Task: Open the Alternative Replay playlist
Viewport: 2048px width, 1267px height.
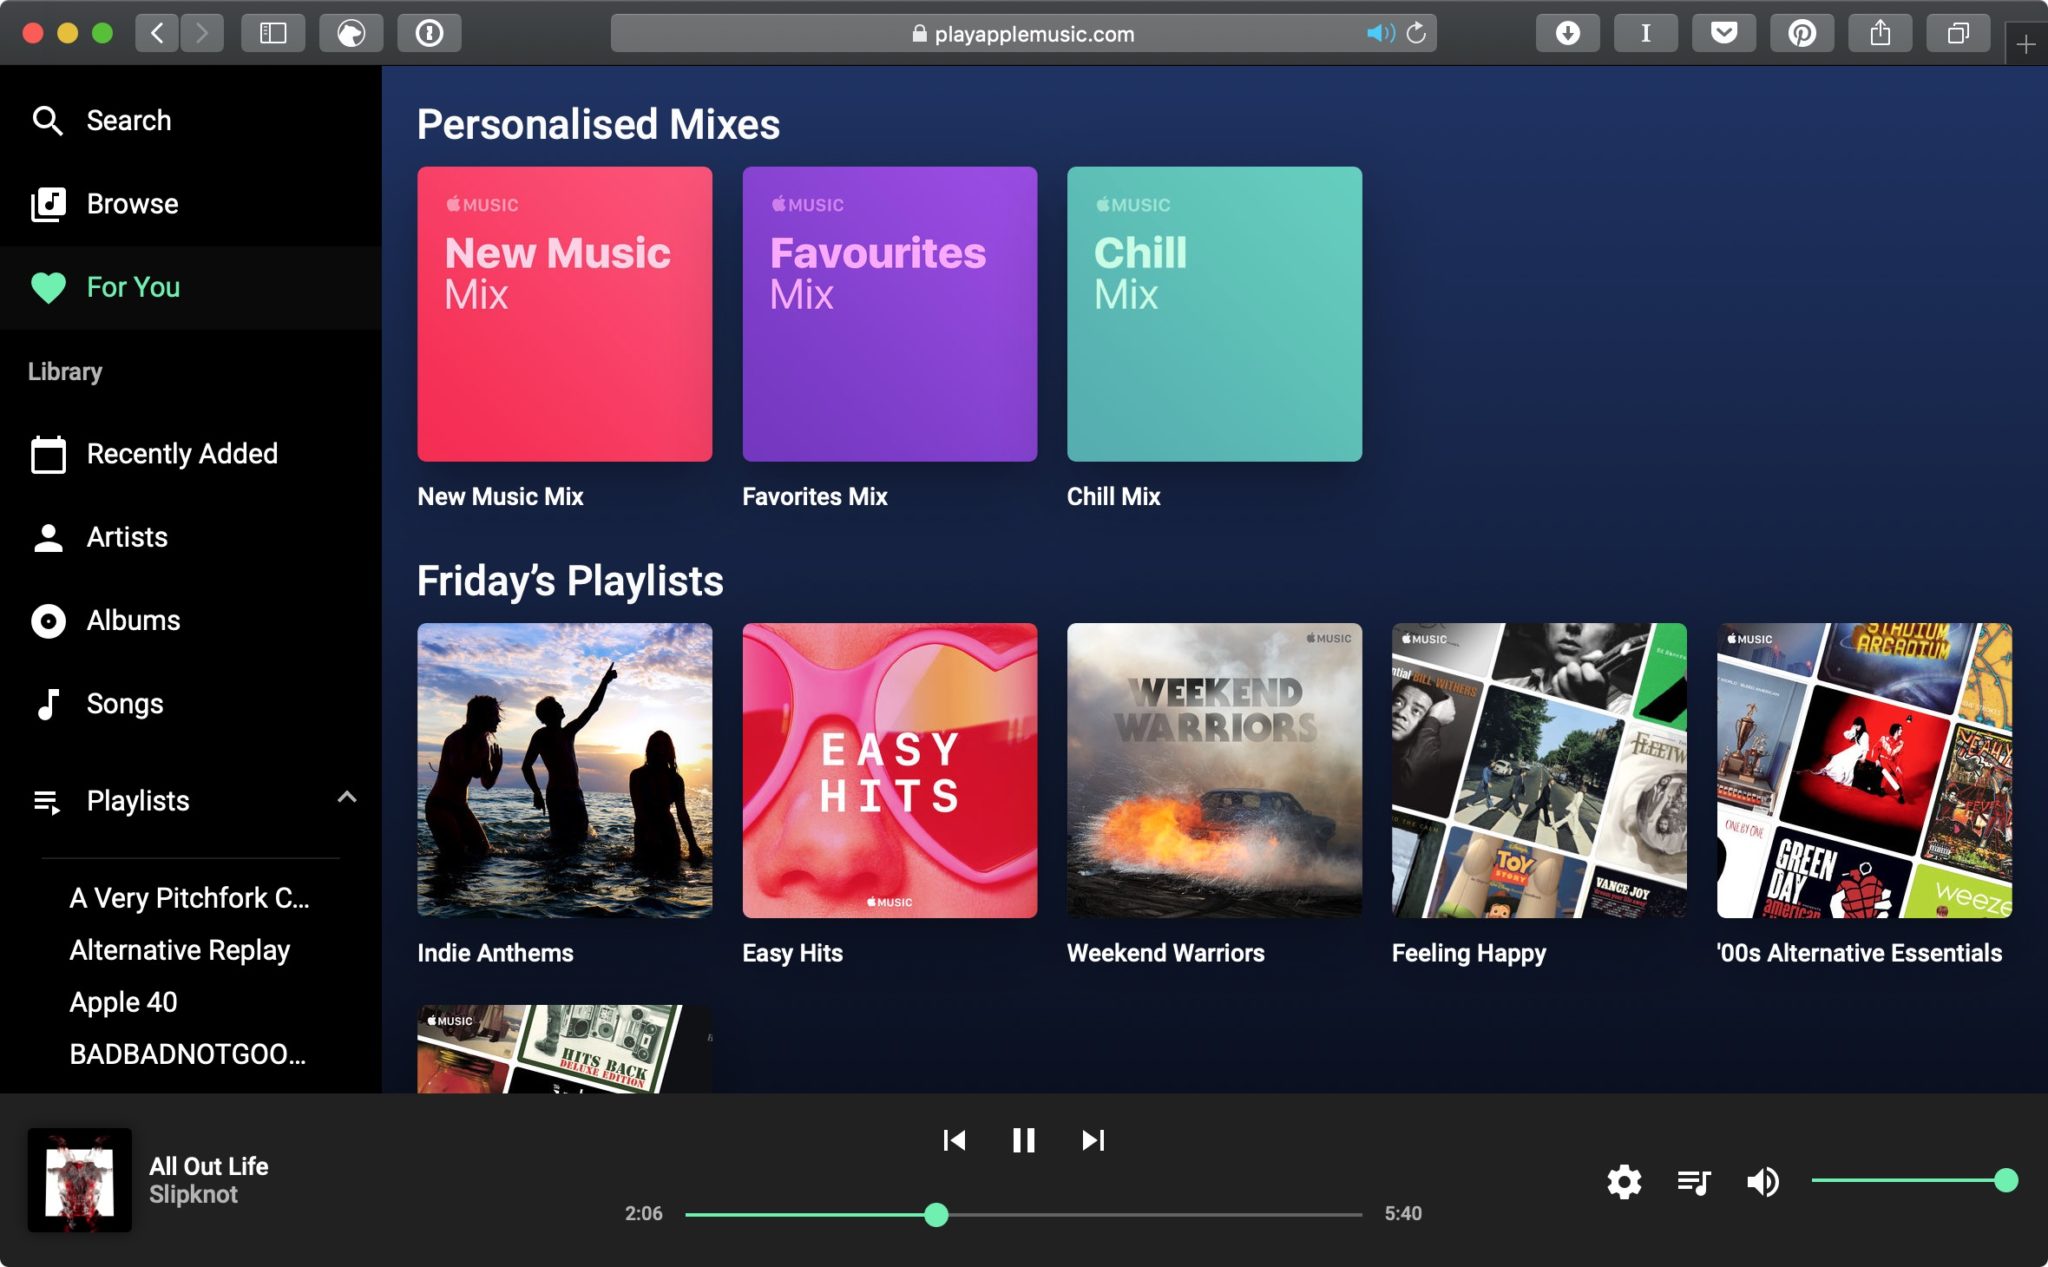Action: (x=179, y=950)
